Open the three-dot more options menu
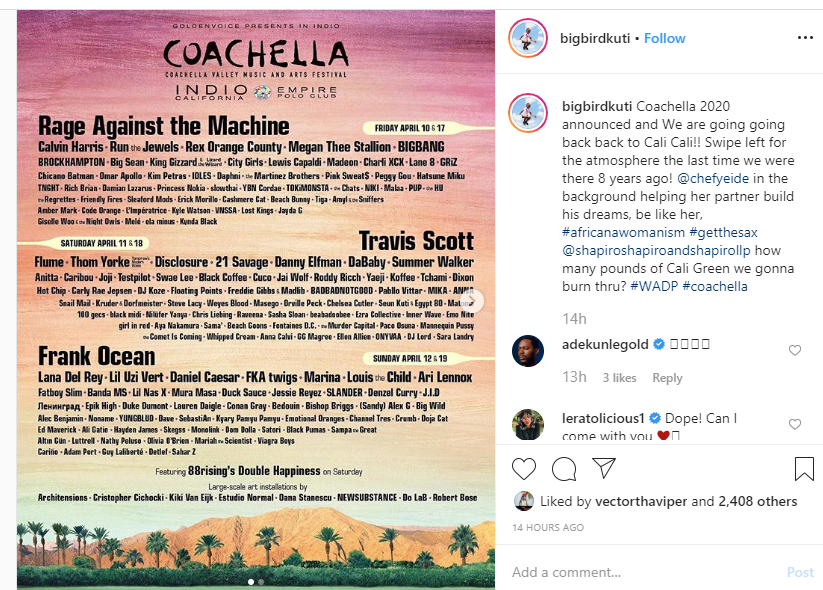This screenshot has height=590, width=823. [x=805, y=38]
